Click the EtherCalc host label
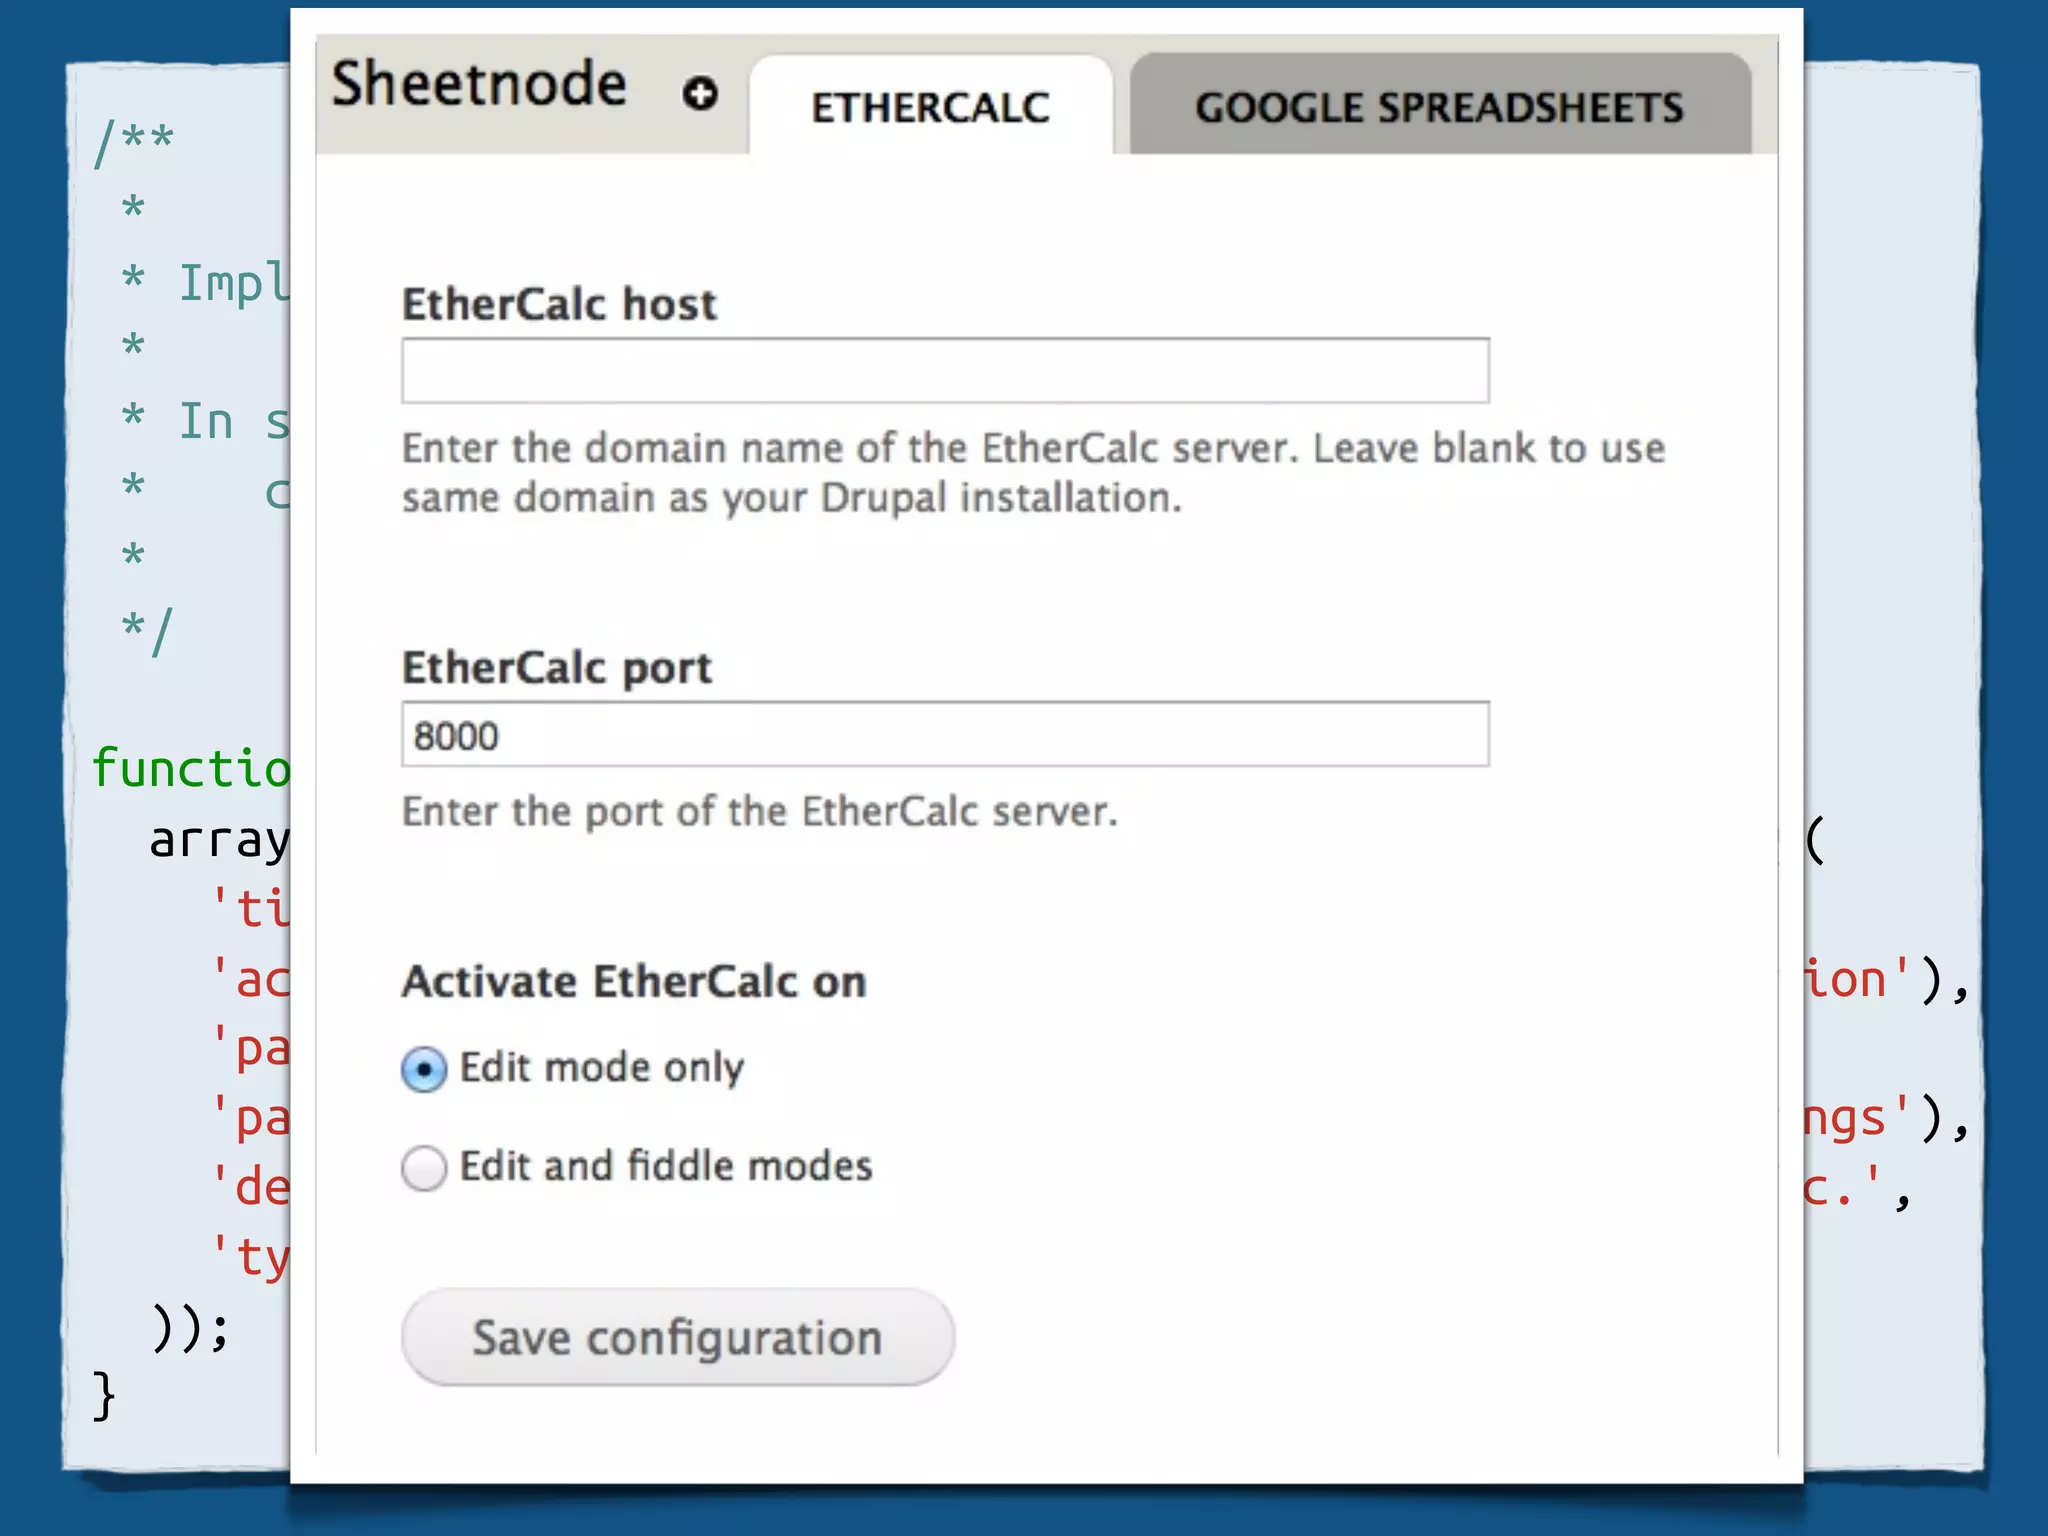 click(559, 304)
